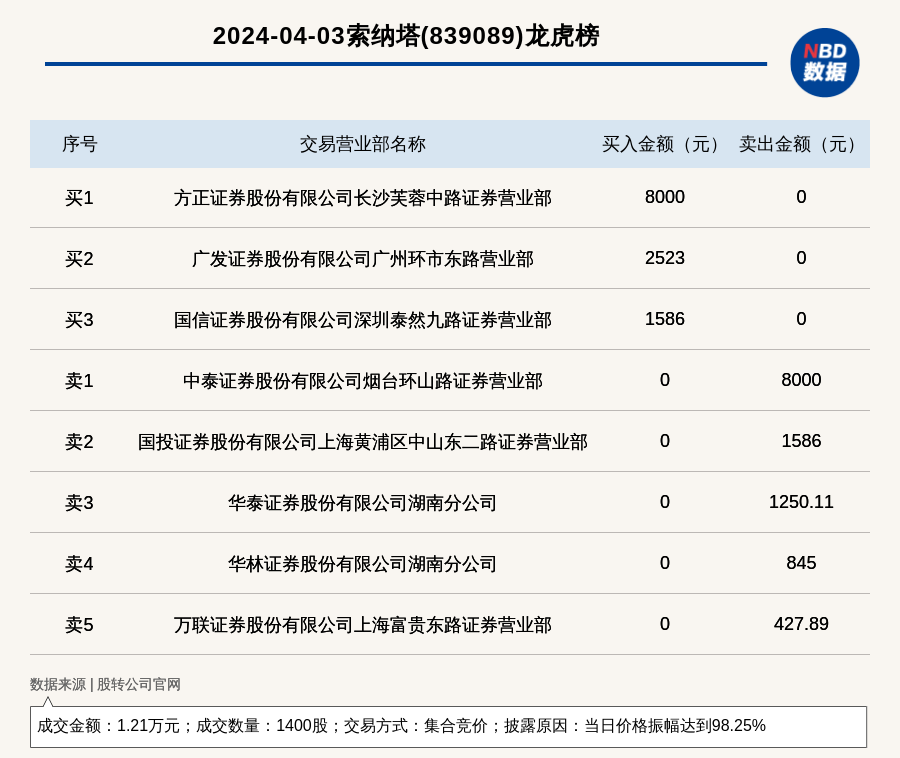Click the 0 sell amount in 买1 row
Viewport: 900px width, 758px height.
coord(801,197)
